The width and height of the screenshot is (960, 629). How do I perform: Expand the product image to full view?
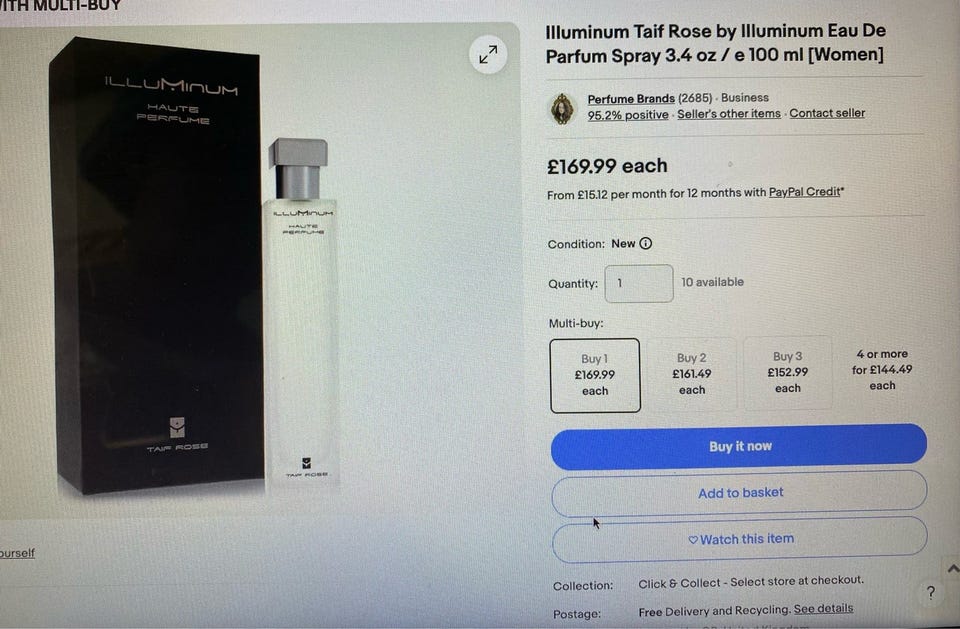(x=488, y=55)
